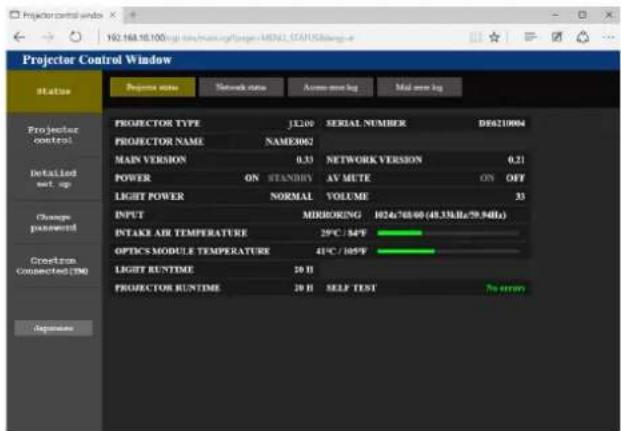
Task: Click the INTAKE AIR TEMPERATURE label
Action: tap(181, 233)
